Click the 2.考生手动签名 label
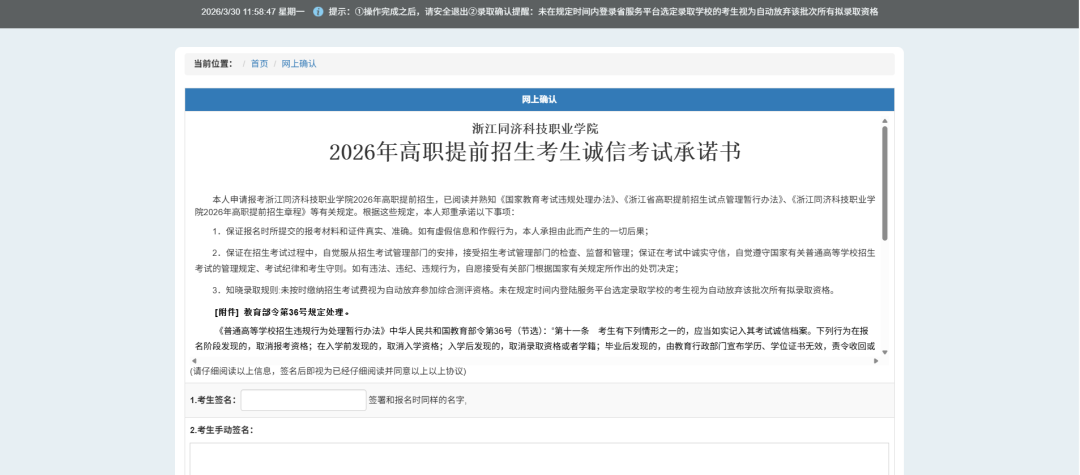This screenshot has width=1080, height=475. (x=221, y=430)
